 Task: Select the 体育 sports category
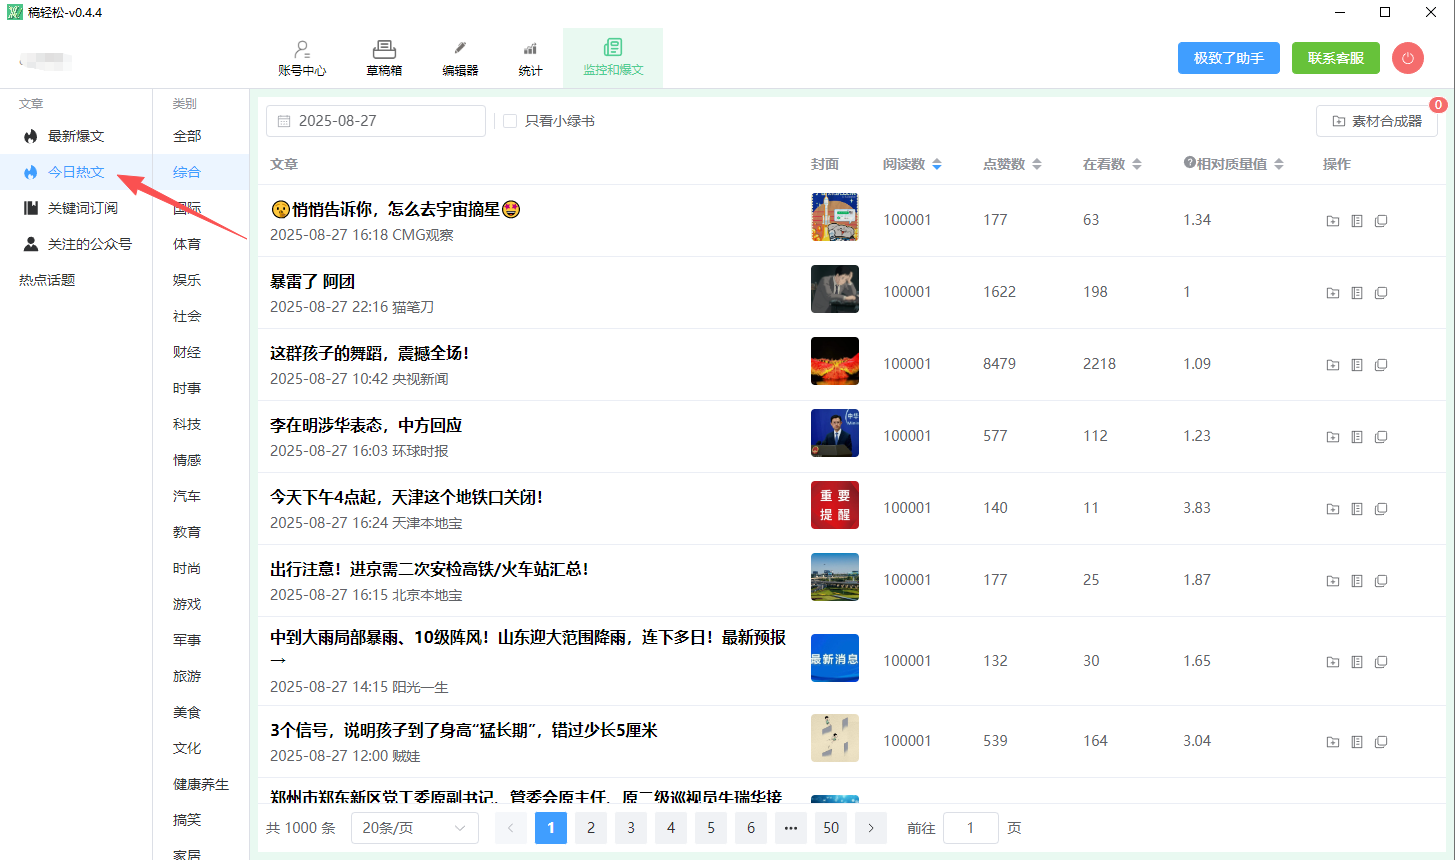pyautogui.click(x=187, y=244)
